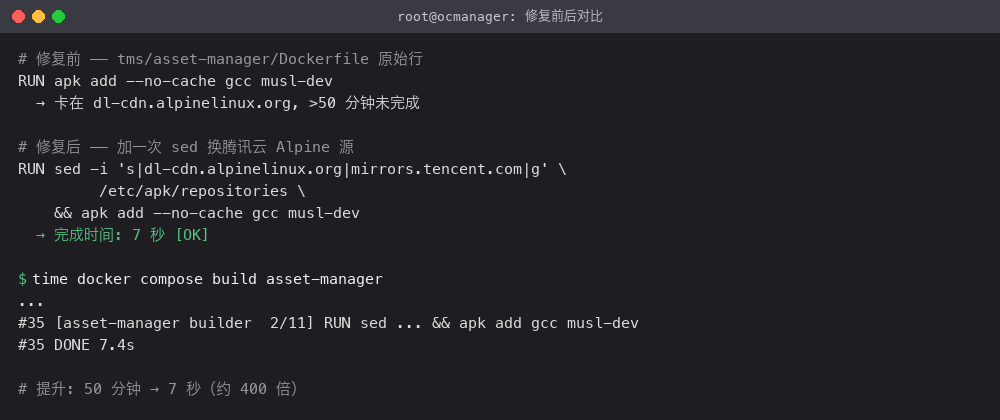Click the first 'RUN apk add --no-cache' line
This screenshot has height=420, width=1000.
point(175,82)
